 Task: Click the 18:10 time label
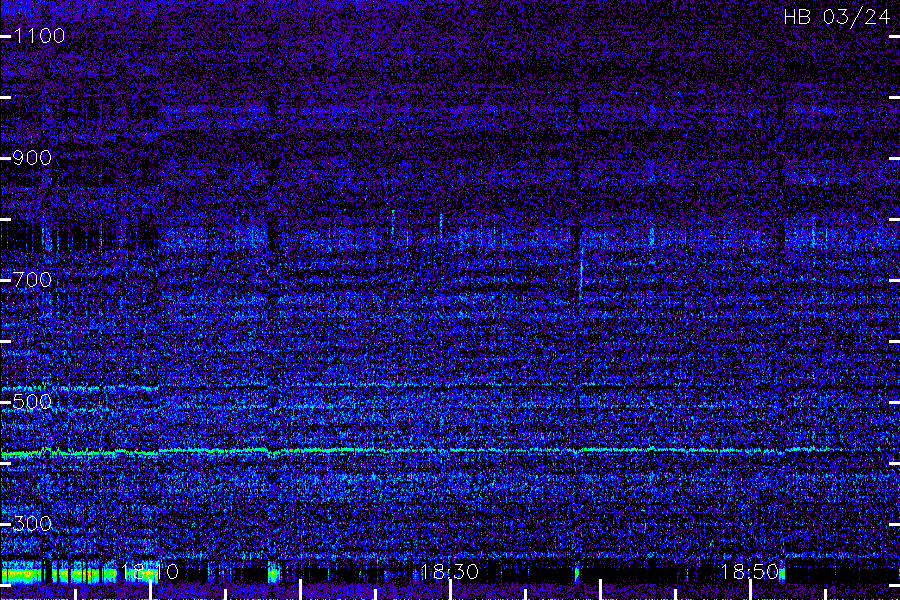click(150, 572)
